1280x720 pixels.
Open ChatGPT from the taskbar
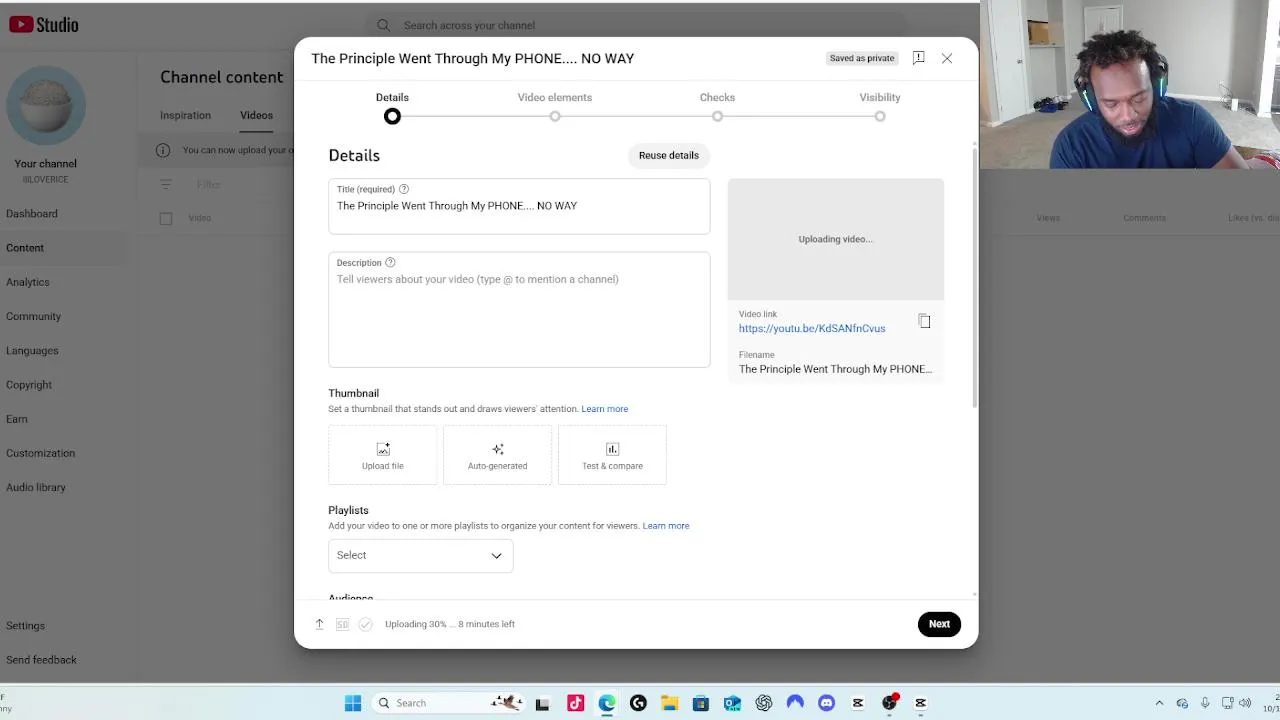764,703
